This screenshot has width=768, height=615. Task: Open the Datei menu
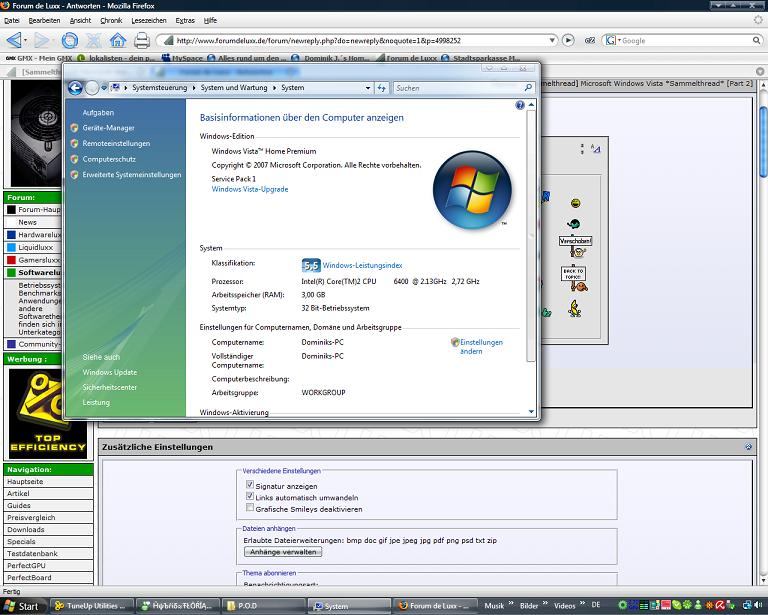[x=12, y=21]
